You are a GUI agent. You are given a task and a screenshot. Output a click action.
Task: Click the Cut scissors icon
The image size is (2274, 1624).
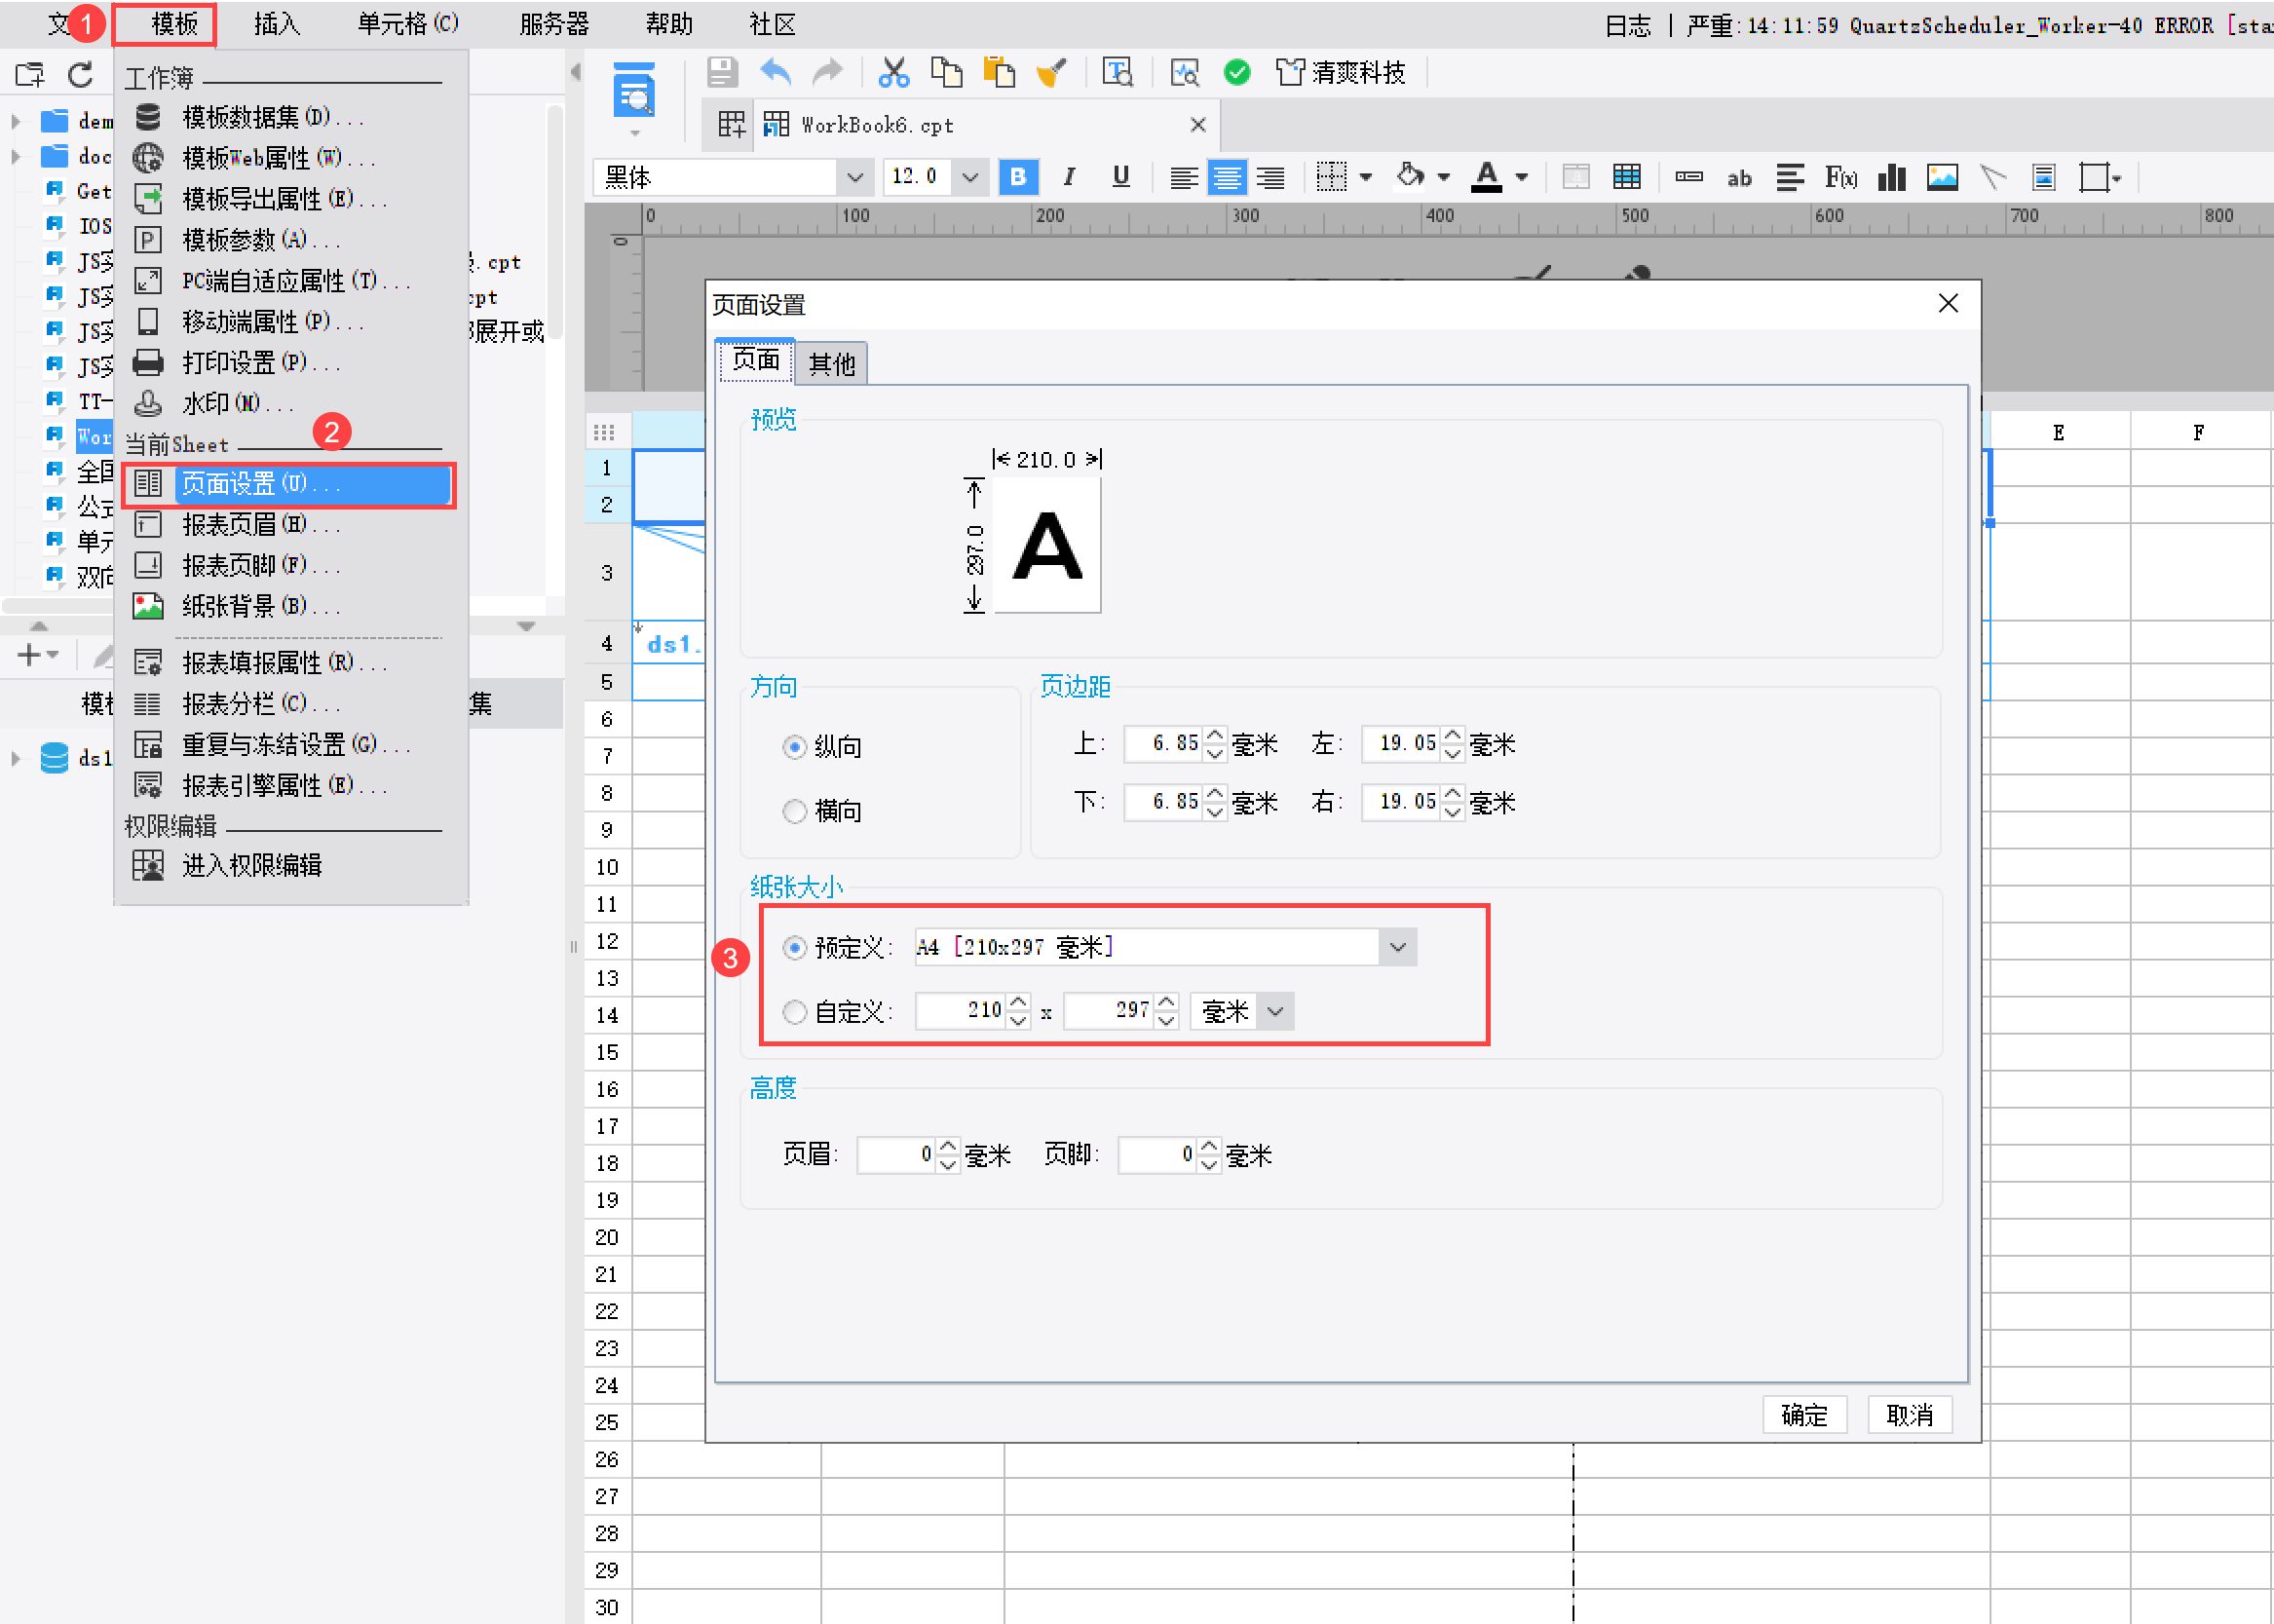(x=893, y=73)
